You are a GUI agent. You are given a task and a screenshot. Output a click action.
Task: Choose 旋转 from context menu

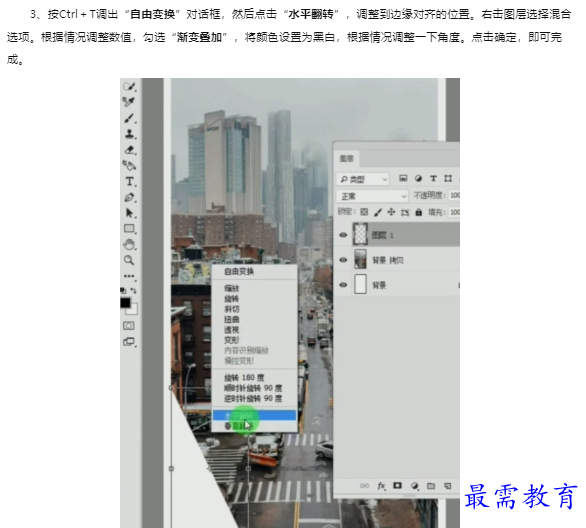(231, 299)
